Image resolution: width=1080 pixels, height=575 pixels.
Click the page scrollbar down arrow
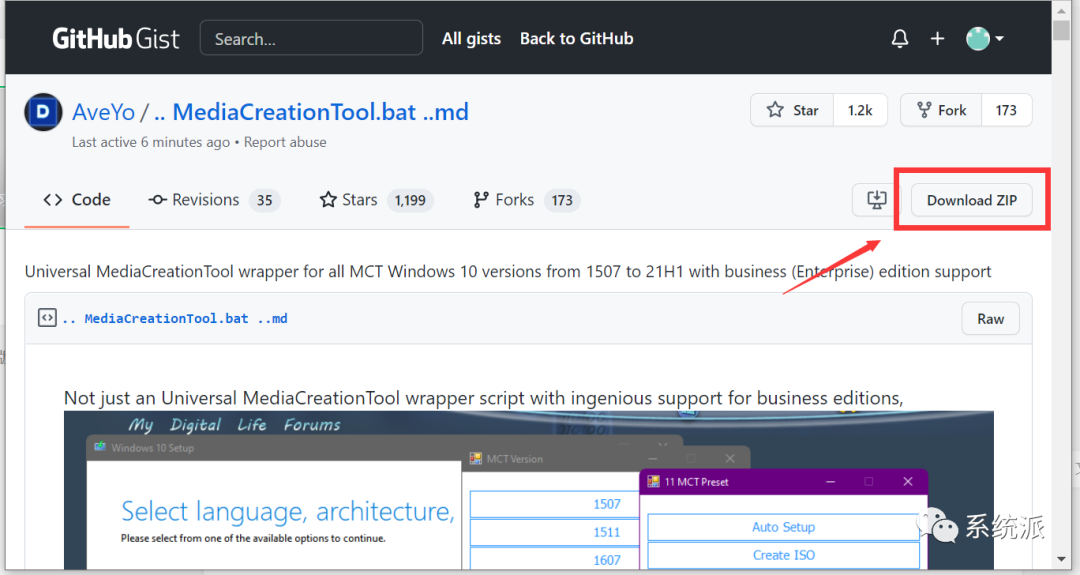[x=1061, y=559]
